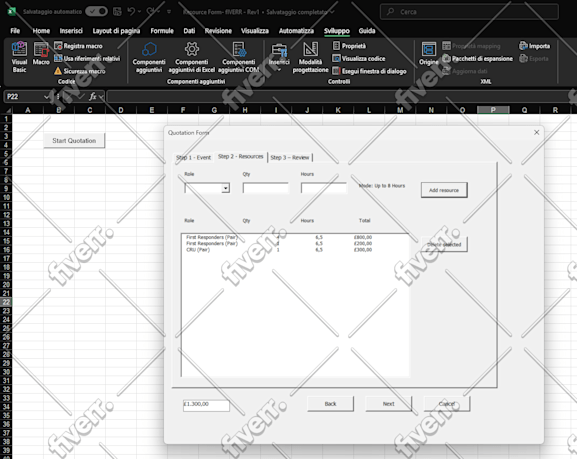Click the Select All corner triangle
Screen dimensions: 577x459
[7, 110]
